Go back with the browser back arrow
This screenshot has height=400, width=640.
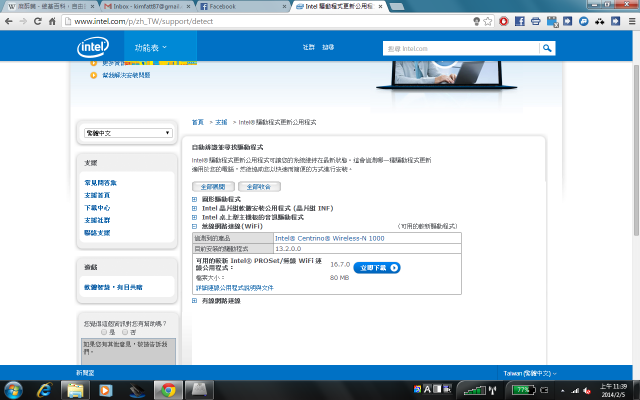pyautogui.click(x=9, y=21)
